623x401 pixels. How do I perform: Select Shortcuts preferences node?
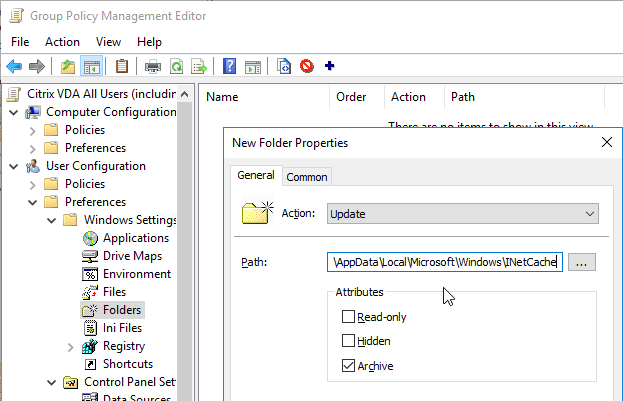pos(128,364)
